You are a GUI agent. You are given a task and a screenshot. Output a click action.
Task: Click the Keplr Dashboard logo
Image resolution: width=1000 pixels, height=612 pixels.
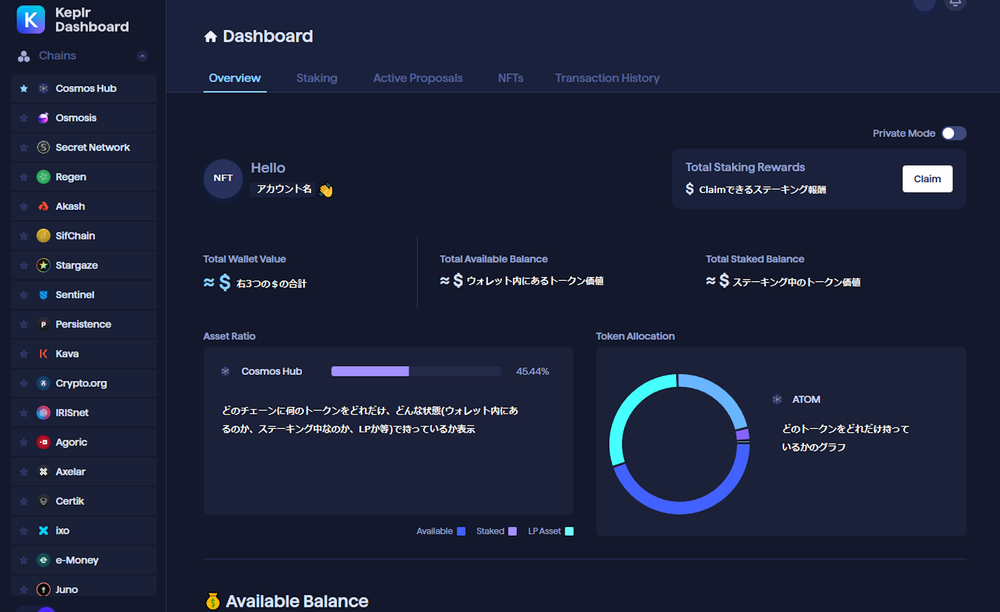pyautogui.click(x=31, y=19)
